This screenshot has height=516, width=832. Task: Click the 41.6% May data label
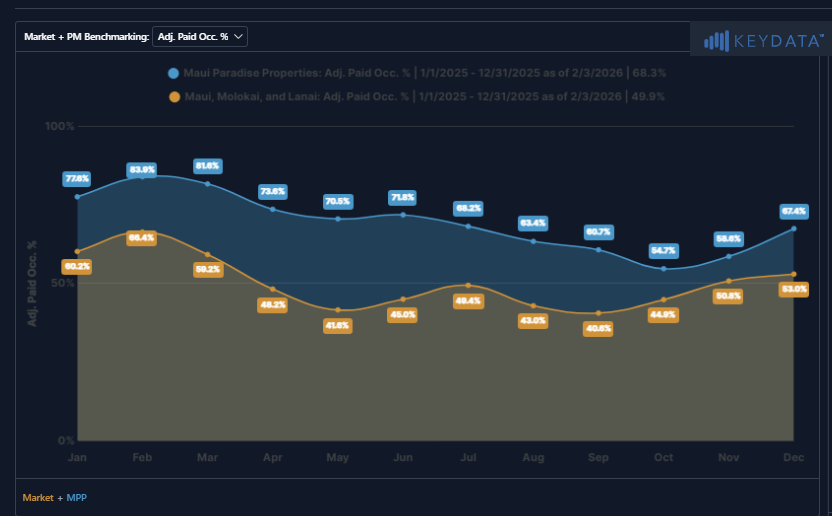338,325
